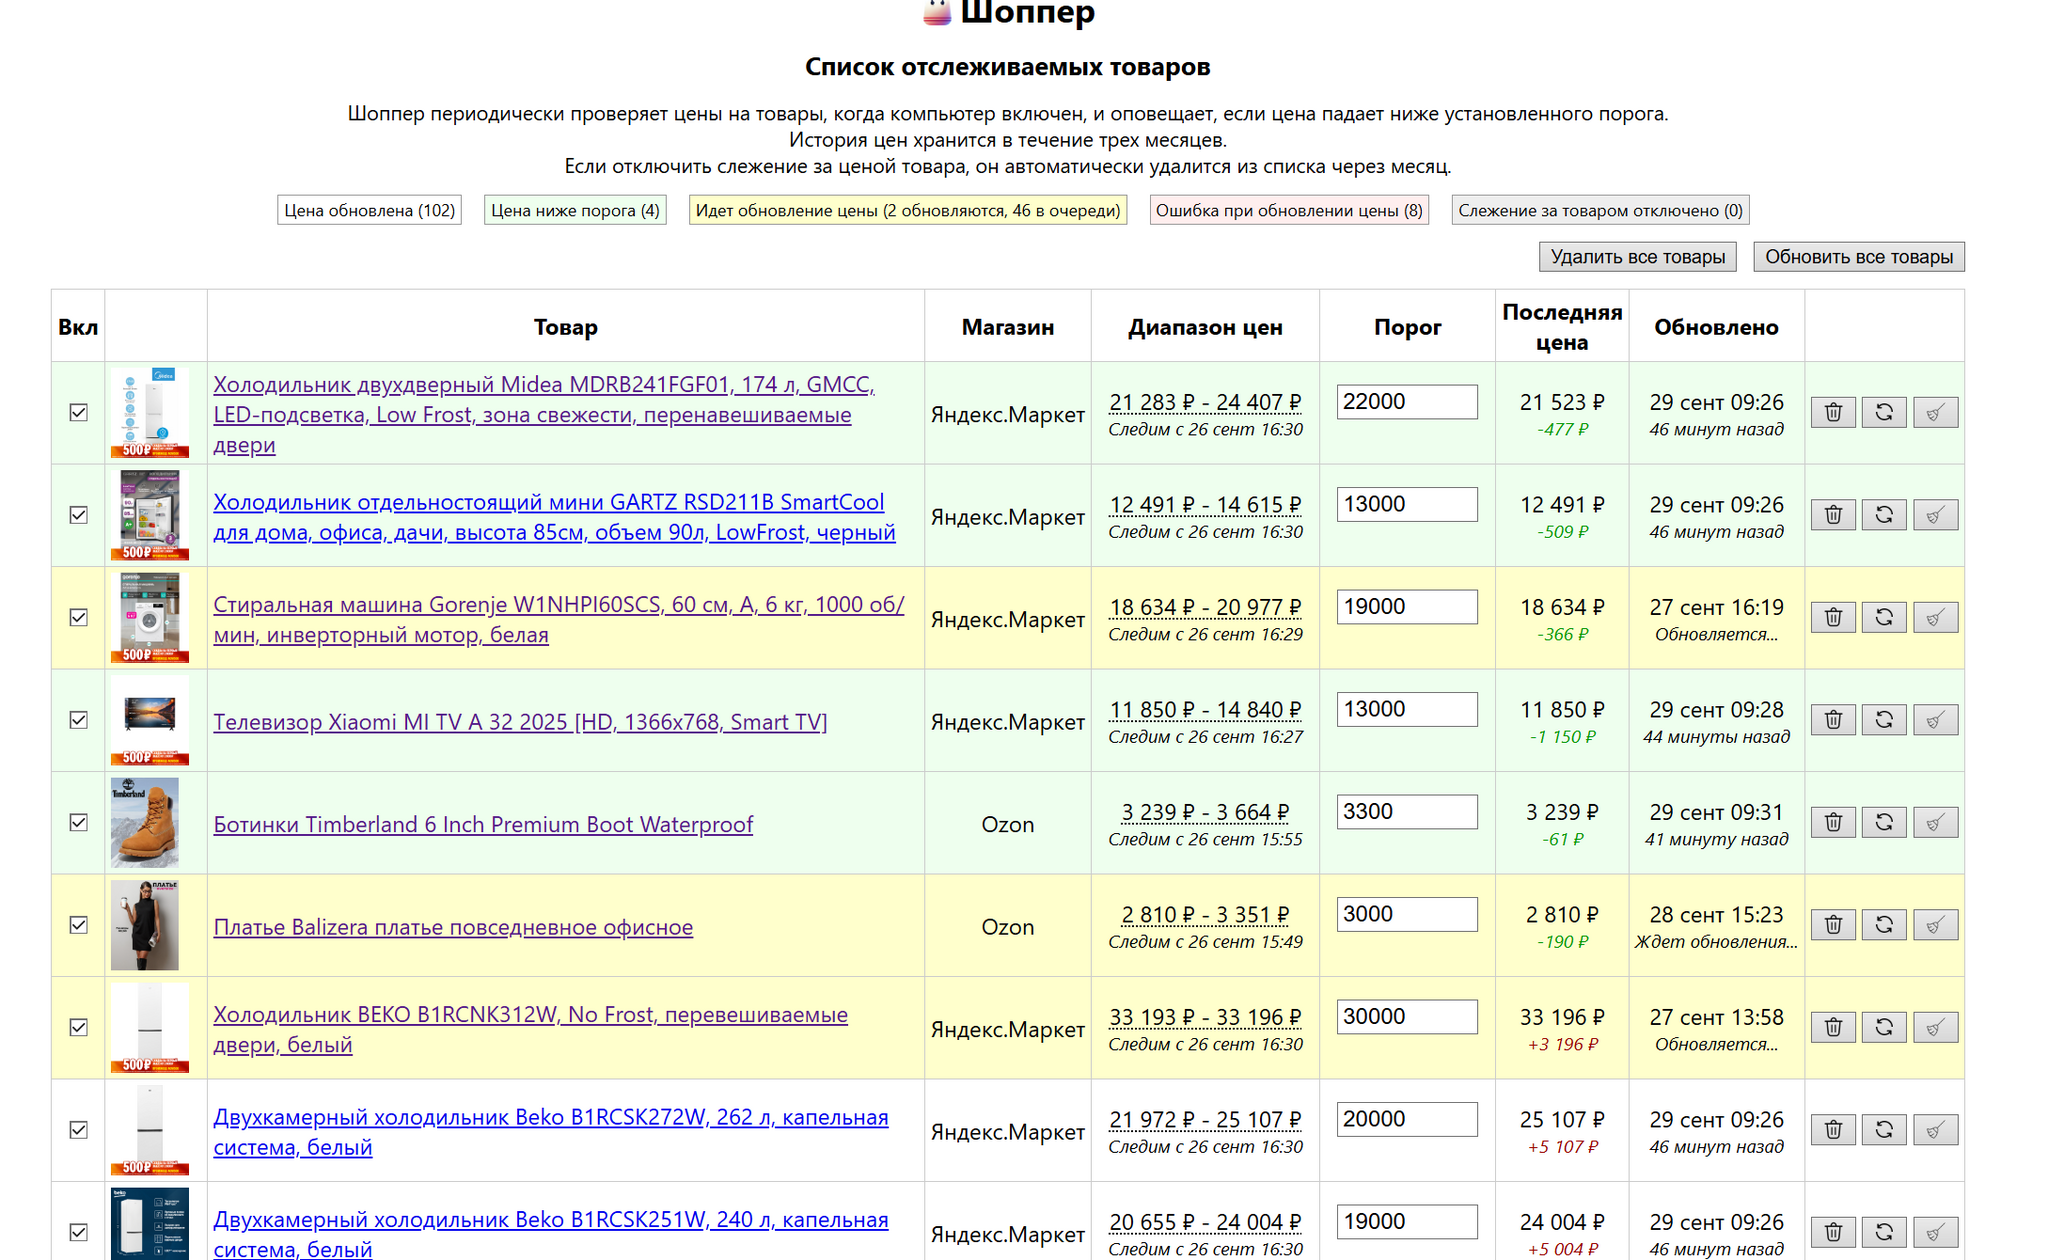This screenshot has width=2048, height=1260.
Task: Click broom icon for Gorenje washing machine row
Action: (1934, 618)
